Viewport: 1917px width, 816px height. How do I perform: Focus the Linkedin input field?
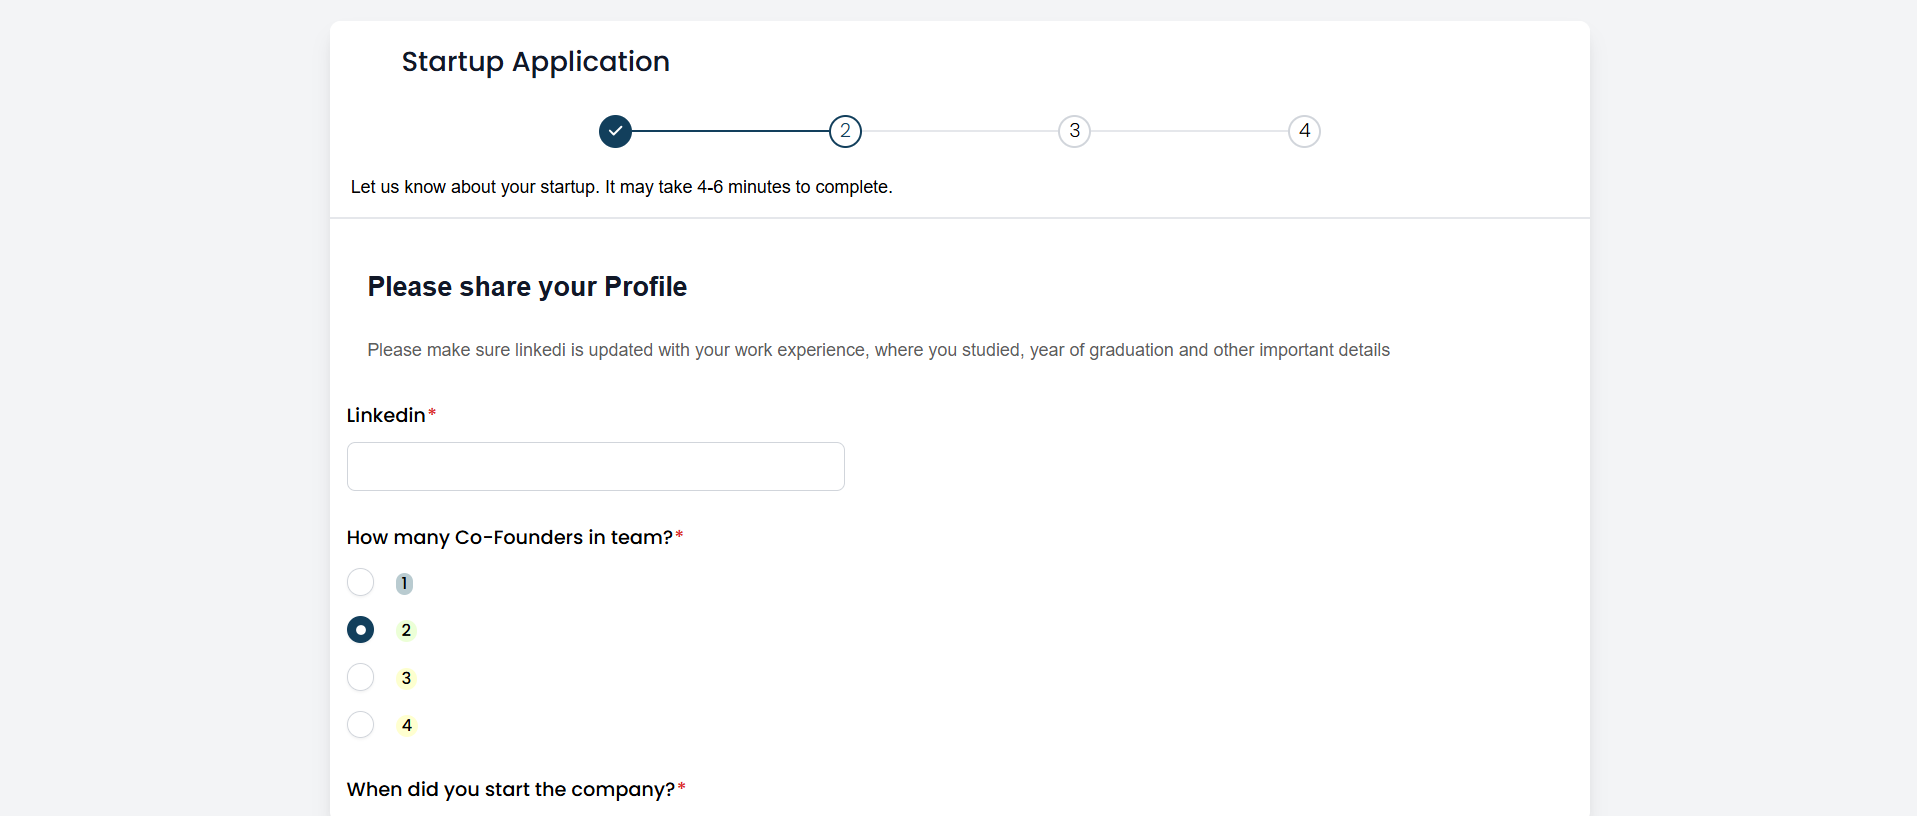pos(596,466)
